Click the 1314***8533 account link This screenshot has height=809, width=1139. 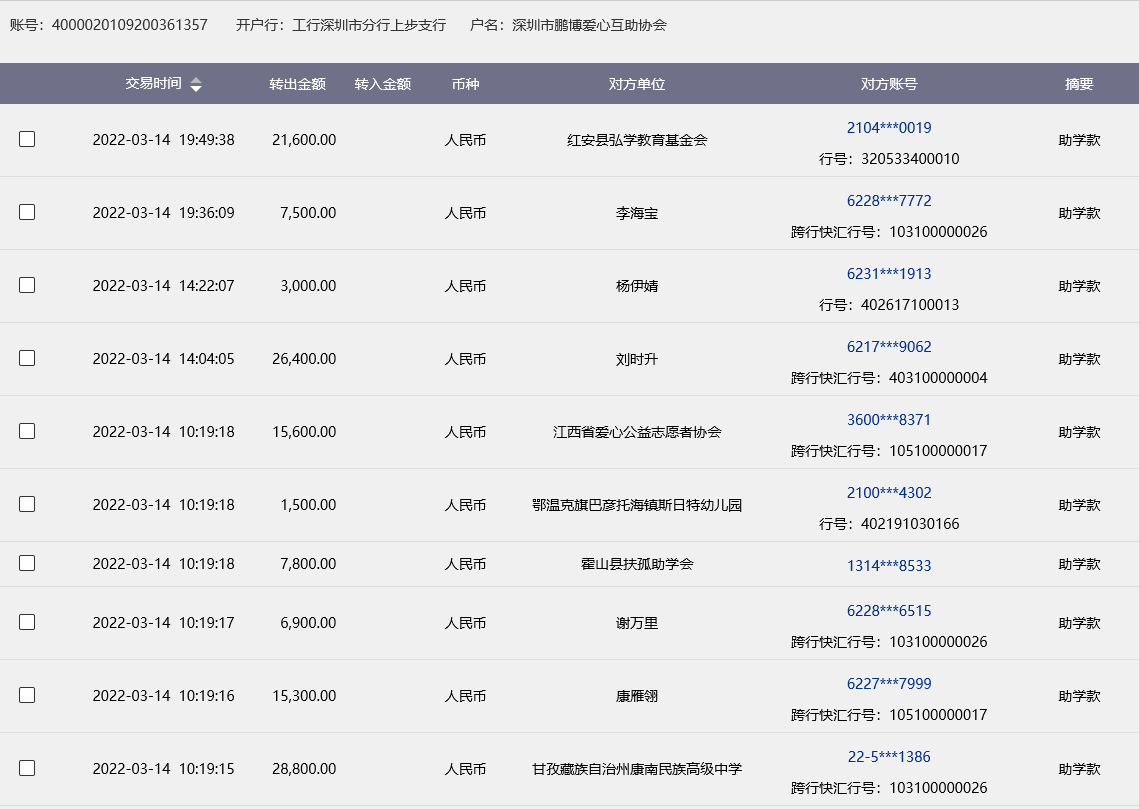coord(889,566)
